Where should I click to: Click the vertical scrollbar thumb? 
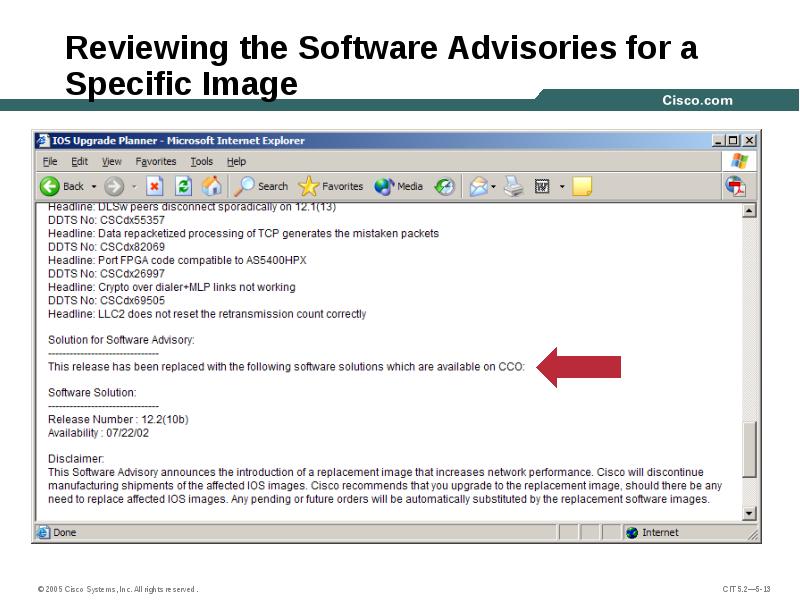pyautogui.click(x=748, y=449)
